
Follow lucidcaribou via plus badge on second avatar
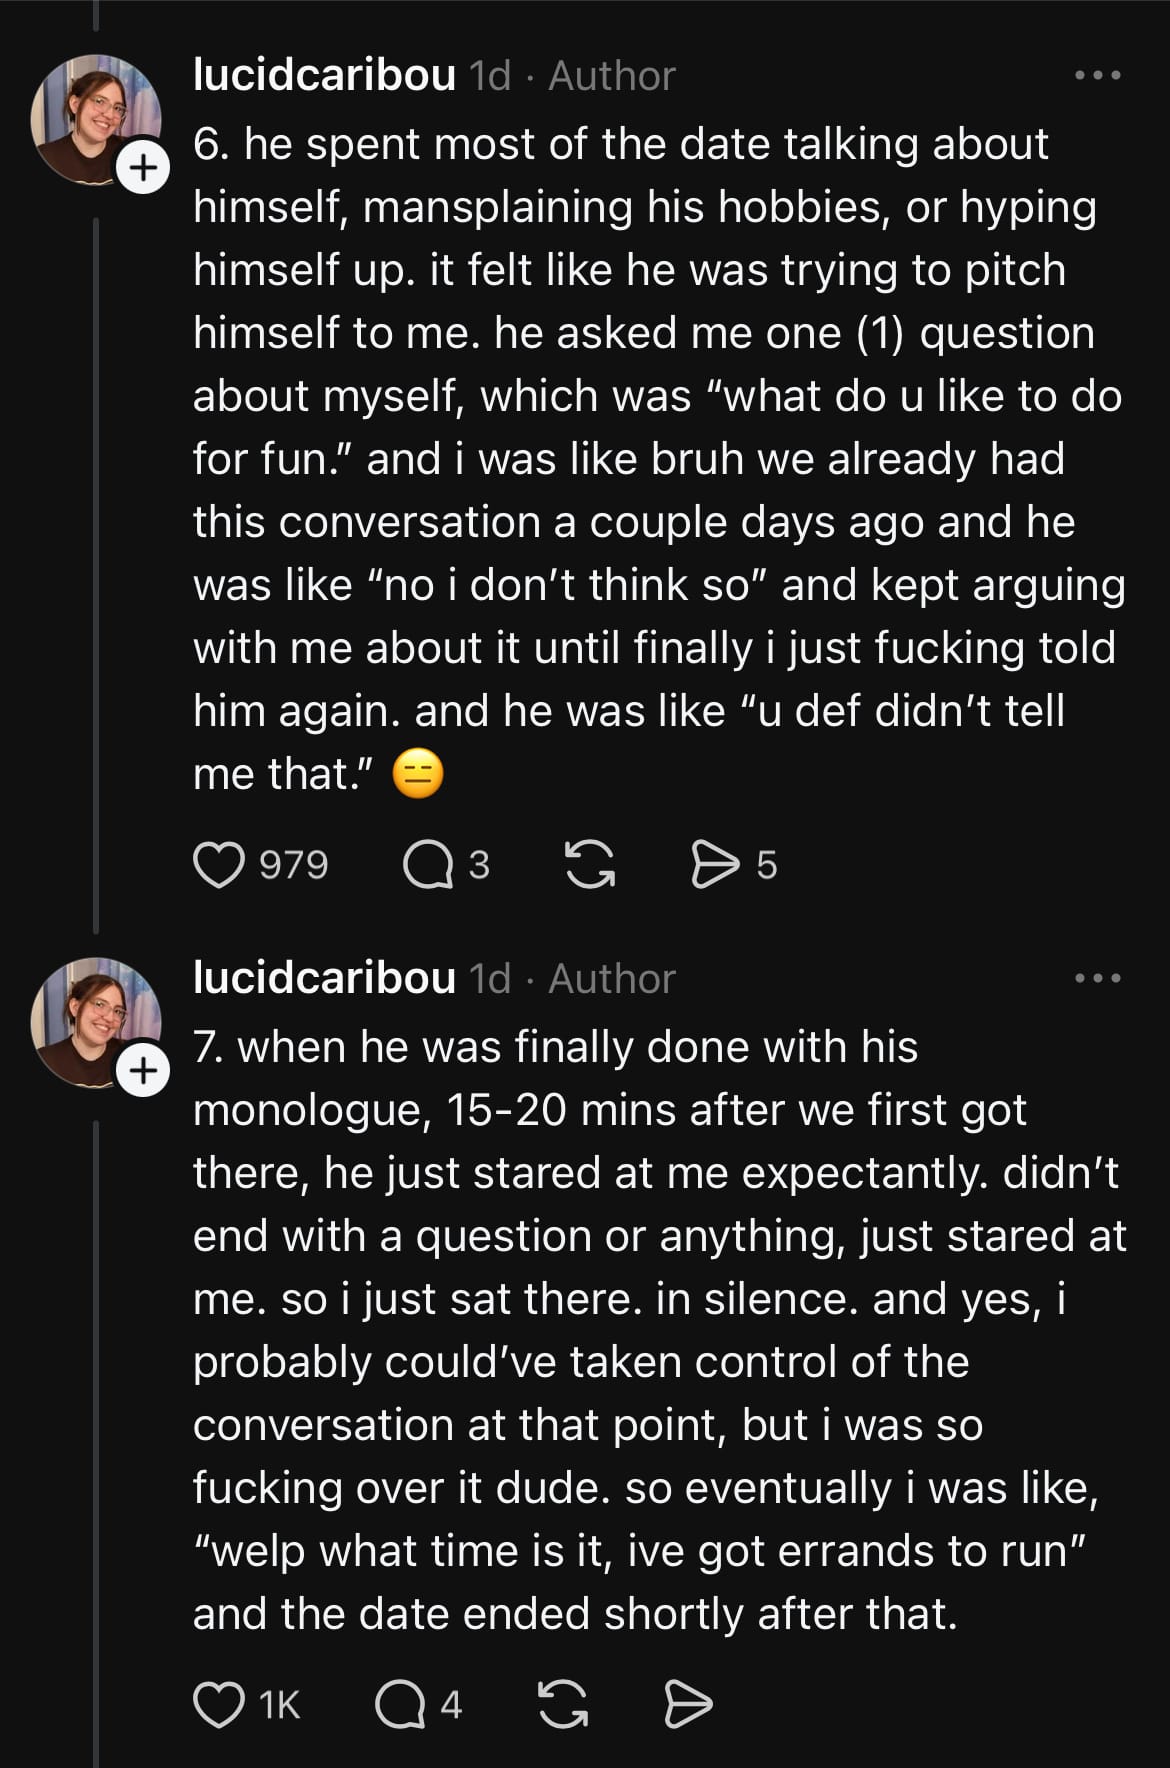144,1071
